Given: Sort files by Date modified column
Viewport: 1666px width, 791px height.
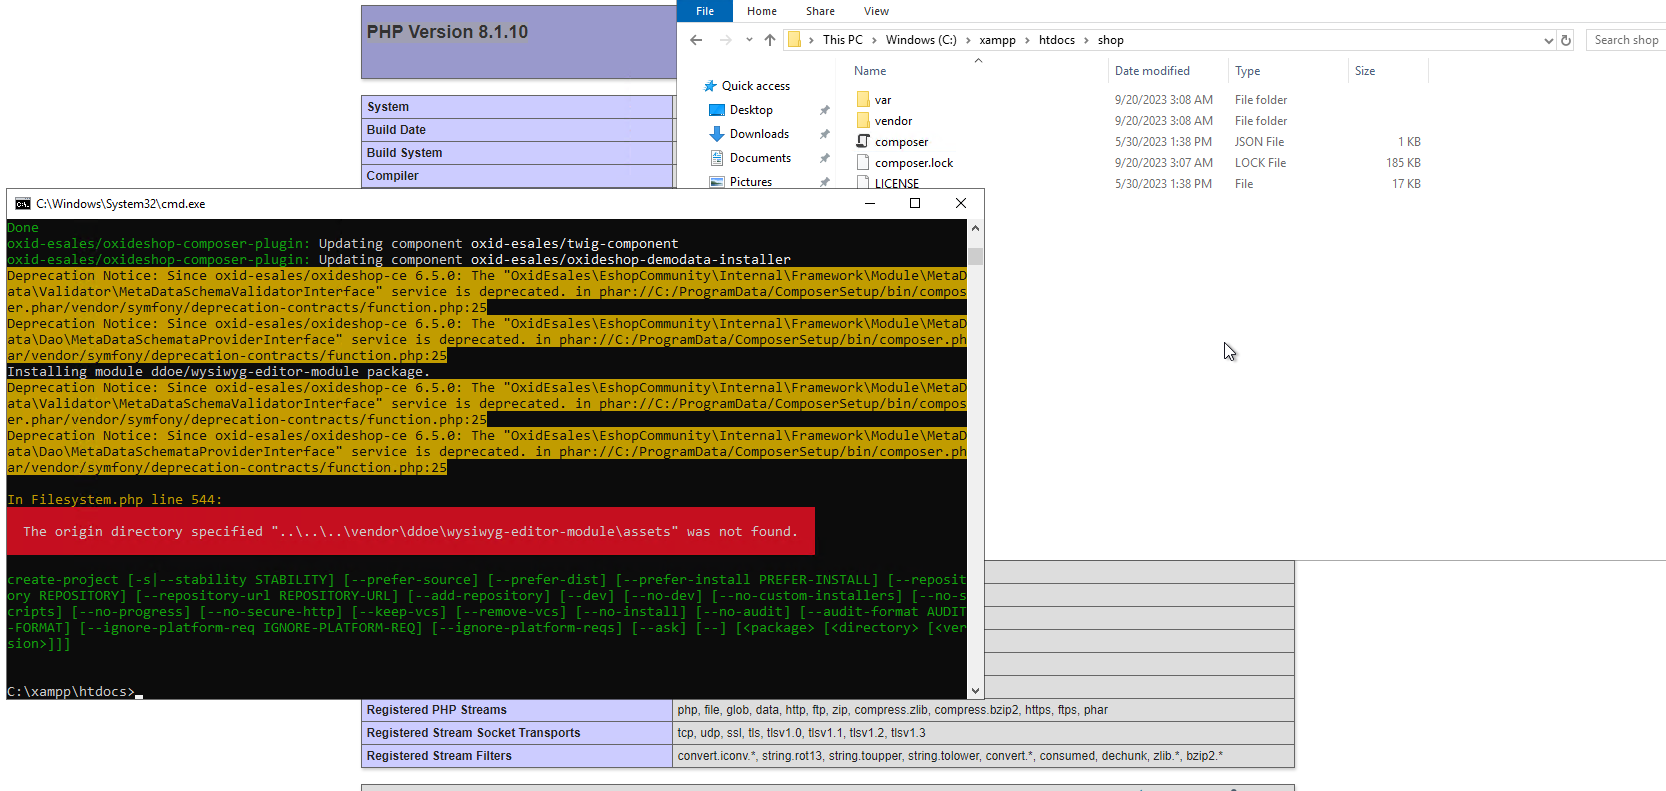Looking at the screenshot, I should (x=1152, y=71).
